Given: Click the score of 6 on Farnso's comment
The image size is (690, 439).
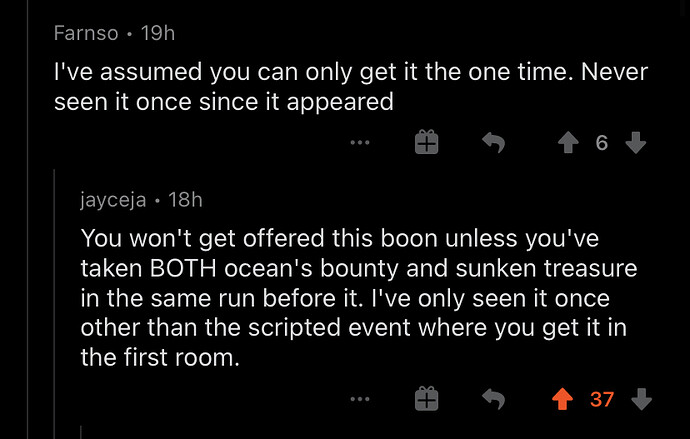Looking at the screenshot, I should click(x=601, y=144).
